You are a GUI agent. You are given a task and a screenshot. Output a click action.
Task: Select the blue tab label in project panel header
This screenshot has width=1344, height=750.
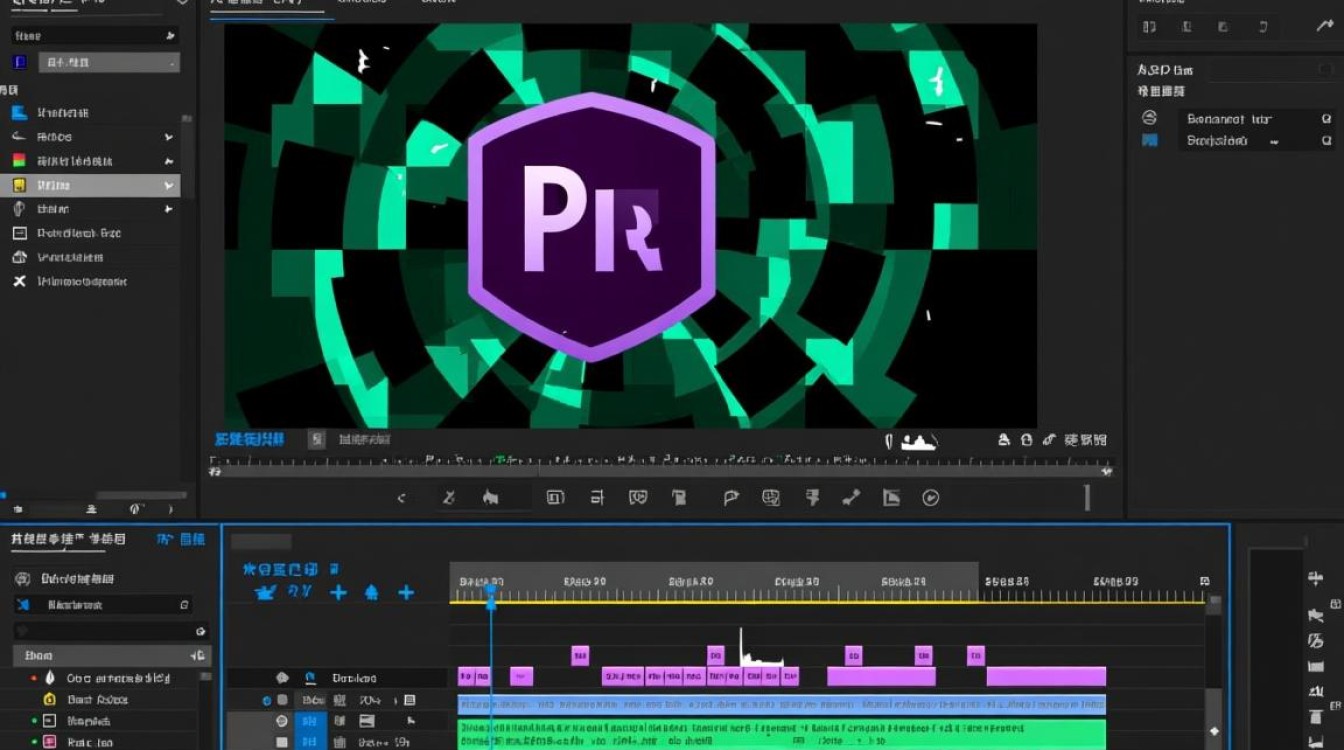pyautogui.click(x=181, y=539)
